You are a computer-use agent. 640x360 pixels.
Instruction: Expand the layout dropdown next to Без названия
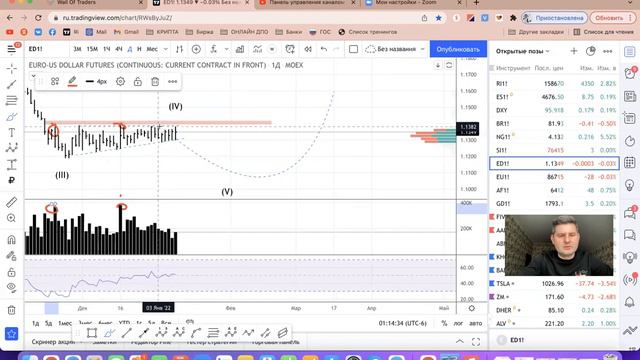point(422,49)
